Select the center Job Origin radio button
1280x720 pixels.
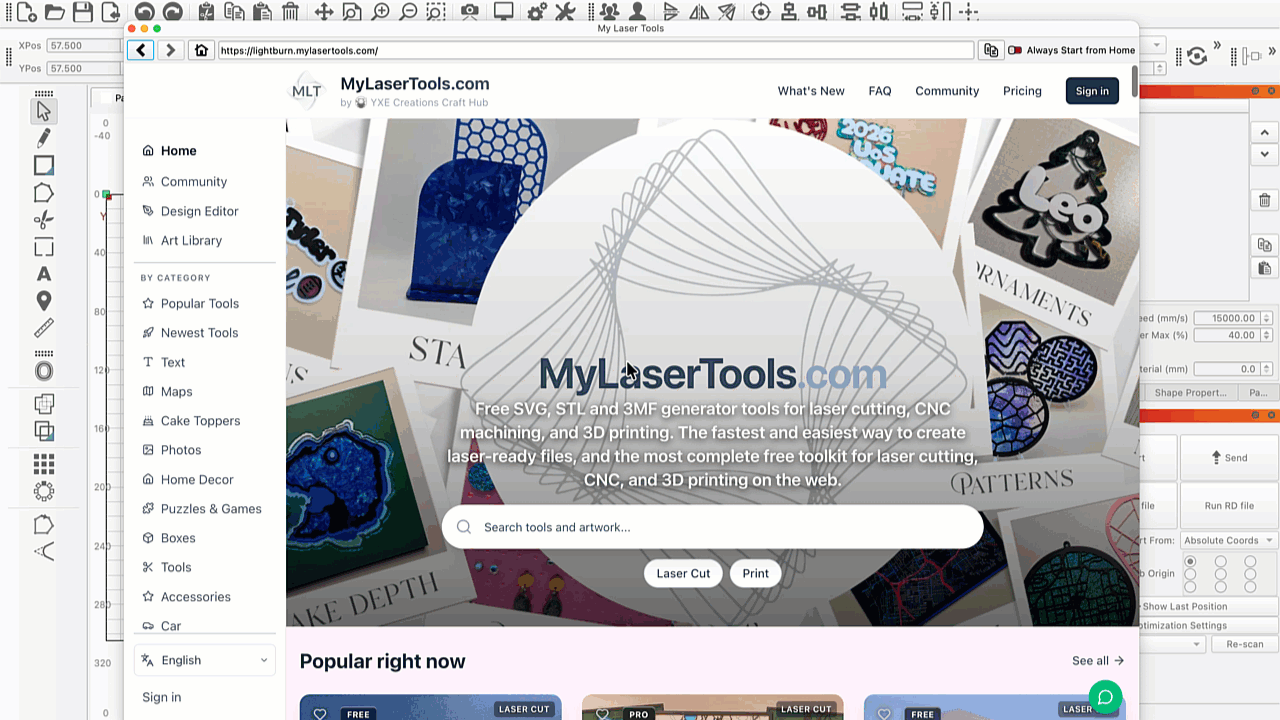(1220, 574)
